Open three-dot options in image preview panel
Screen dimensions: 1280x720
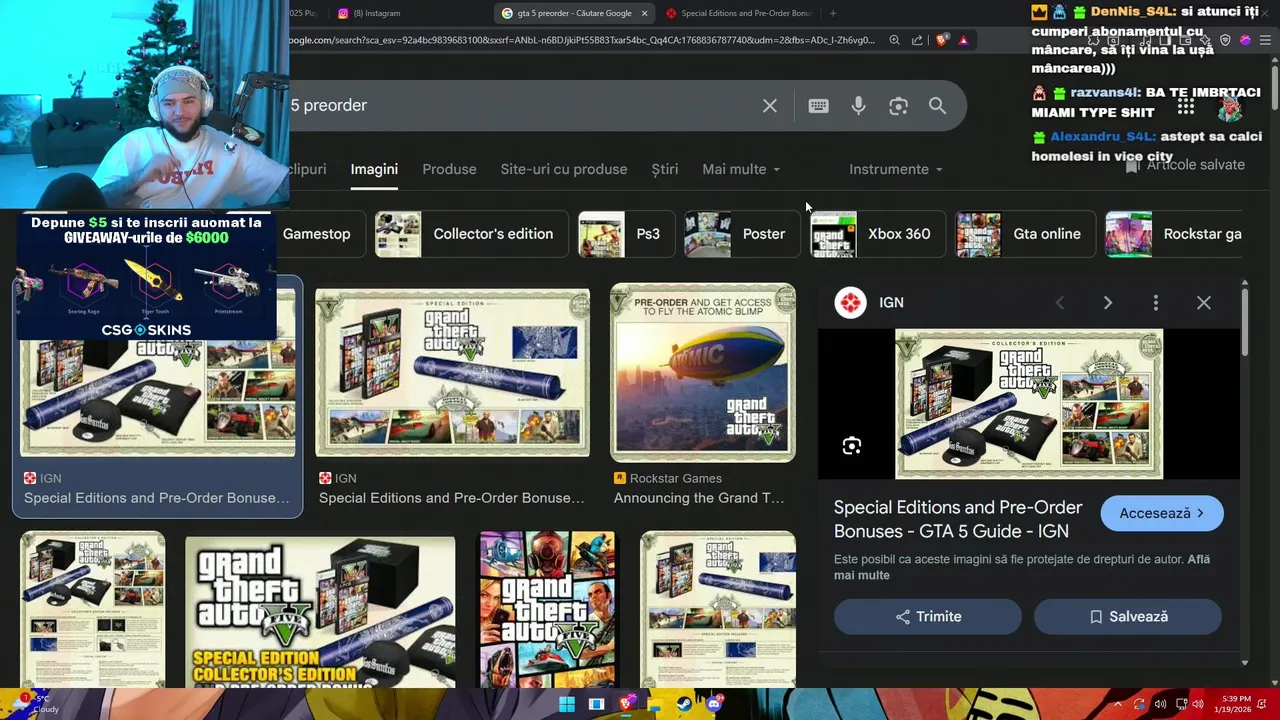pyautogui.click(x=1155, y=302)
